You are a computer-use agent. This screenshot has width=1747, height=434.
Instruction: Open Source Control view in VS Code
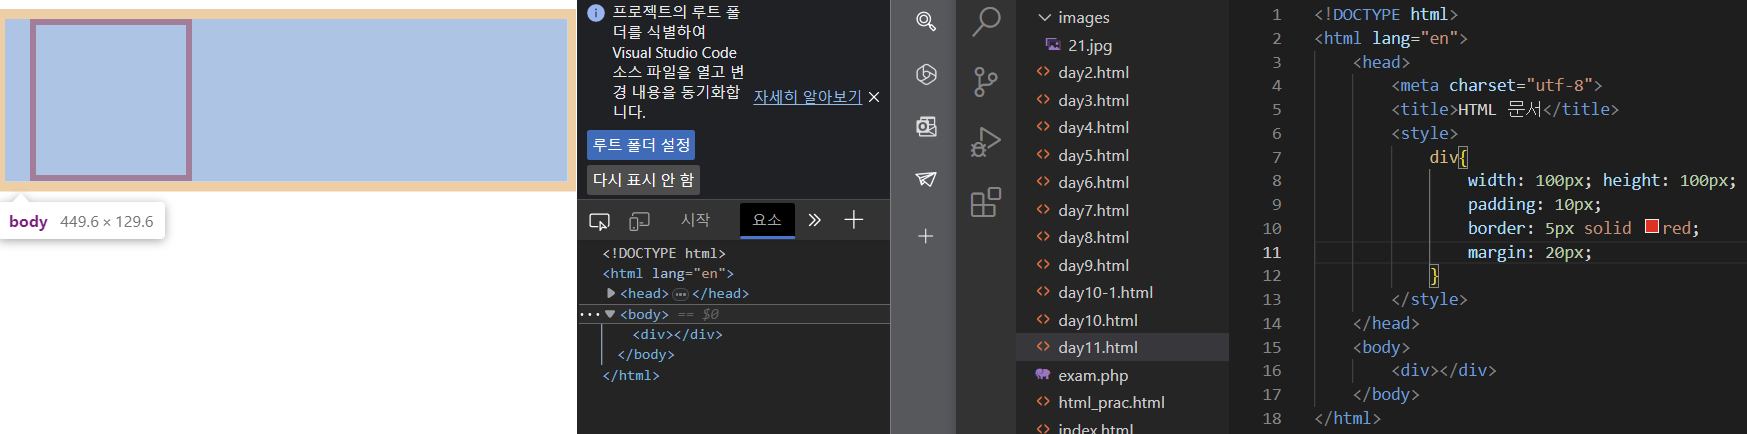(986, 82)
